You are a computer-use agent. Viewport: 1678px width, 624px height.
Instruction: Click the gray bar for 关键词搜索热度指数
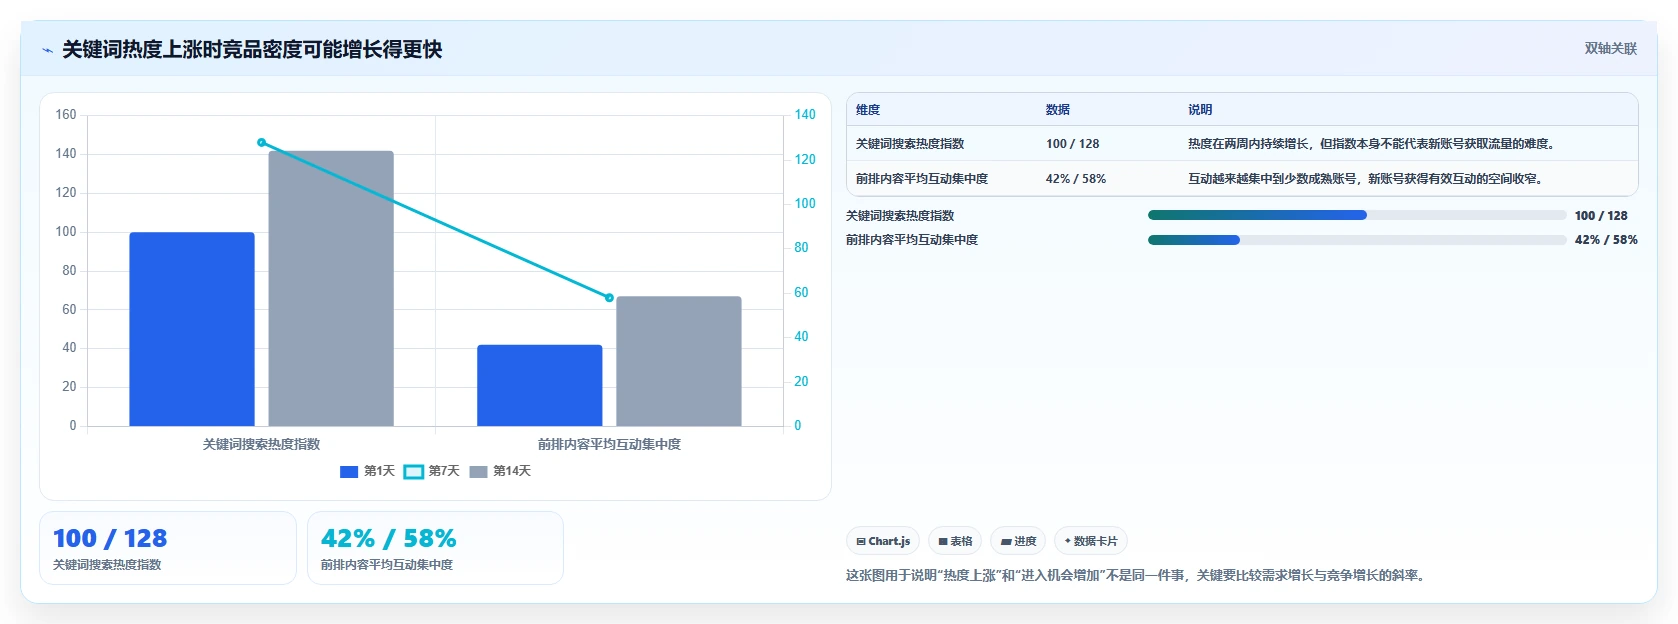click(x=331, y=289)
